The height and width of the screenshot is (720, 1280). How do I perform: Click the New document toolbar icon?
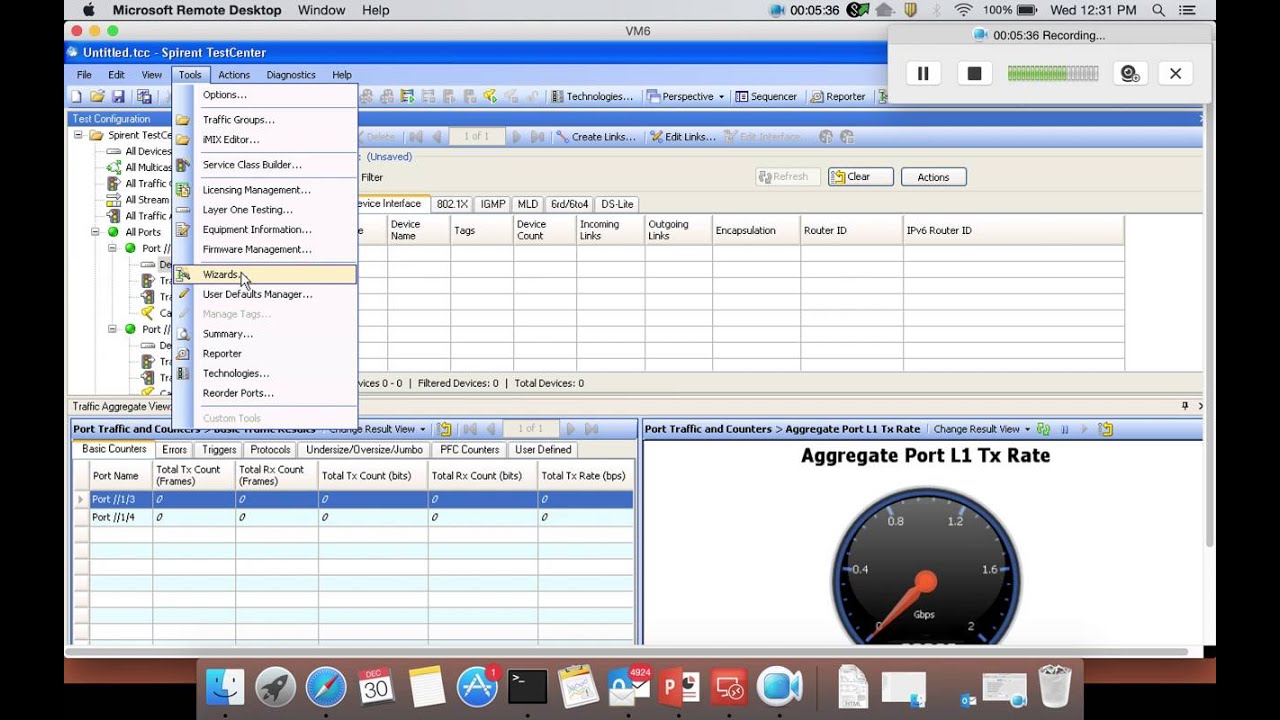pyautogui.click(x=77, y=97)
